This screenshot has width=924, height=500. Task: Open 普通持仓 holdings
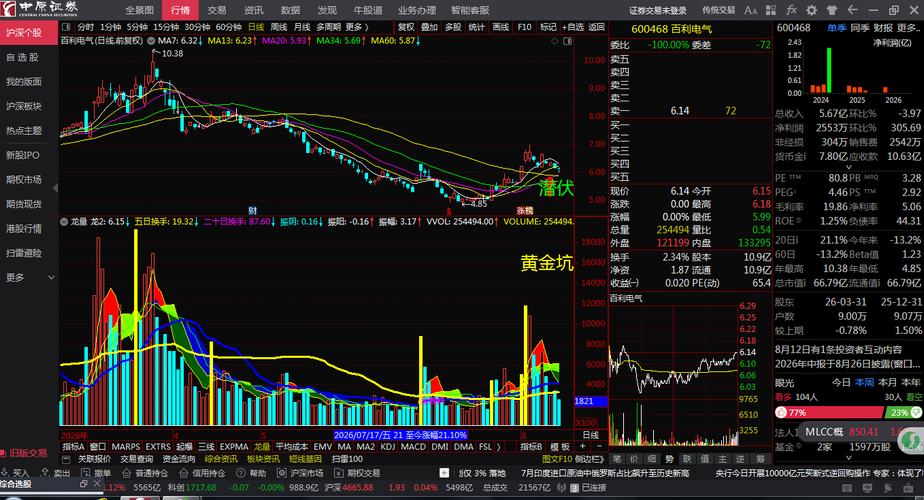click(145, 473)
